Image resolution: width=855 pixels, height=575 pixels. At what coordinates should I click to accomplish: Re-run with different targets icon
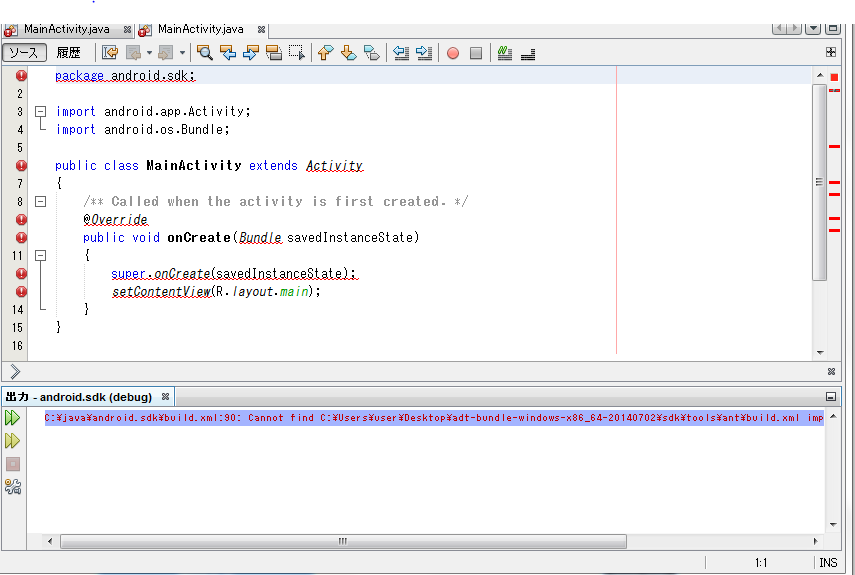(12, 441)
